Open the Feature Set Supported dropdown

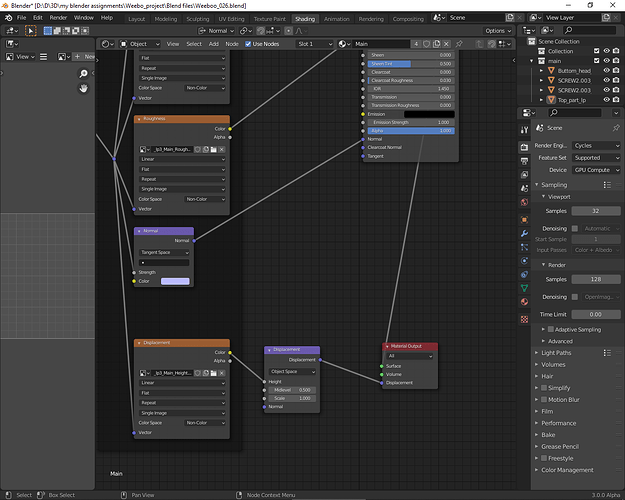pos(596,158)
